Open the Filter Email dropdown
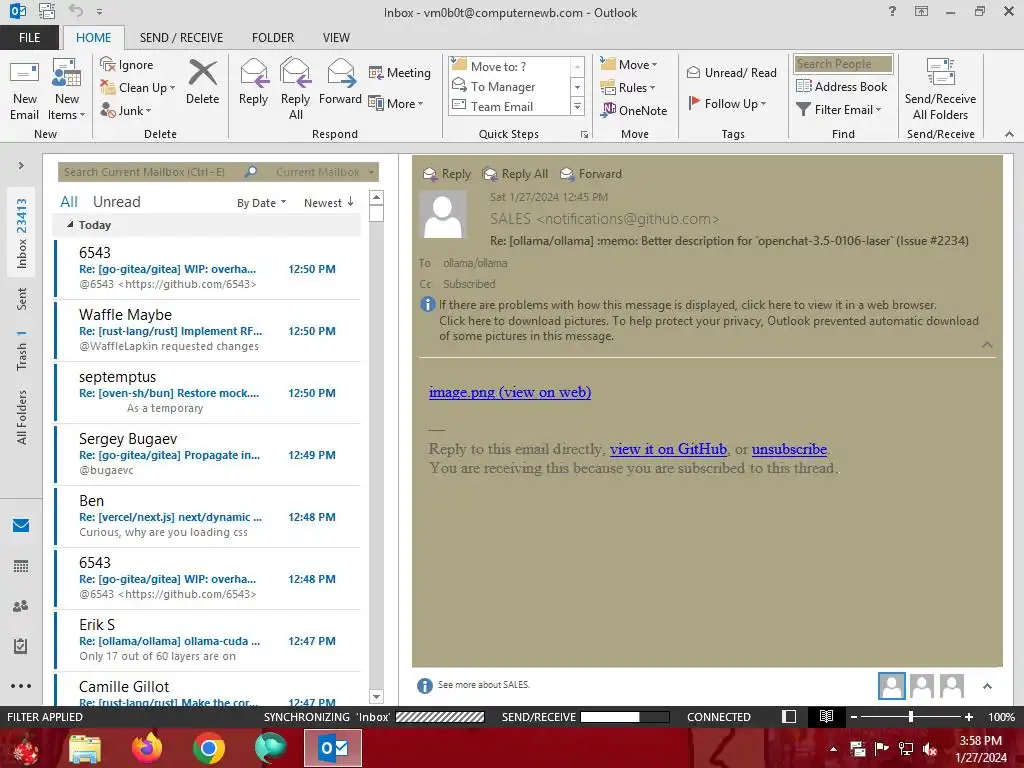This screenshot has height=768, width=1024. tap(839, 110)
